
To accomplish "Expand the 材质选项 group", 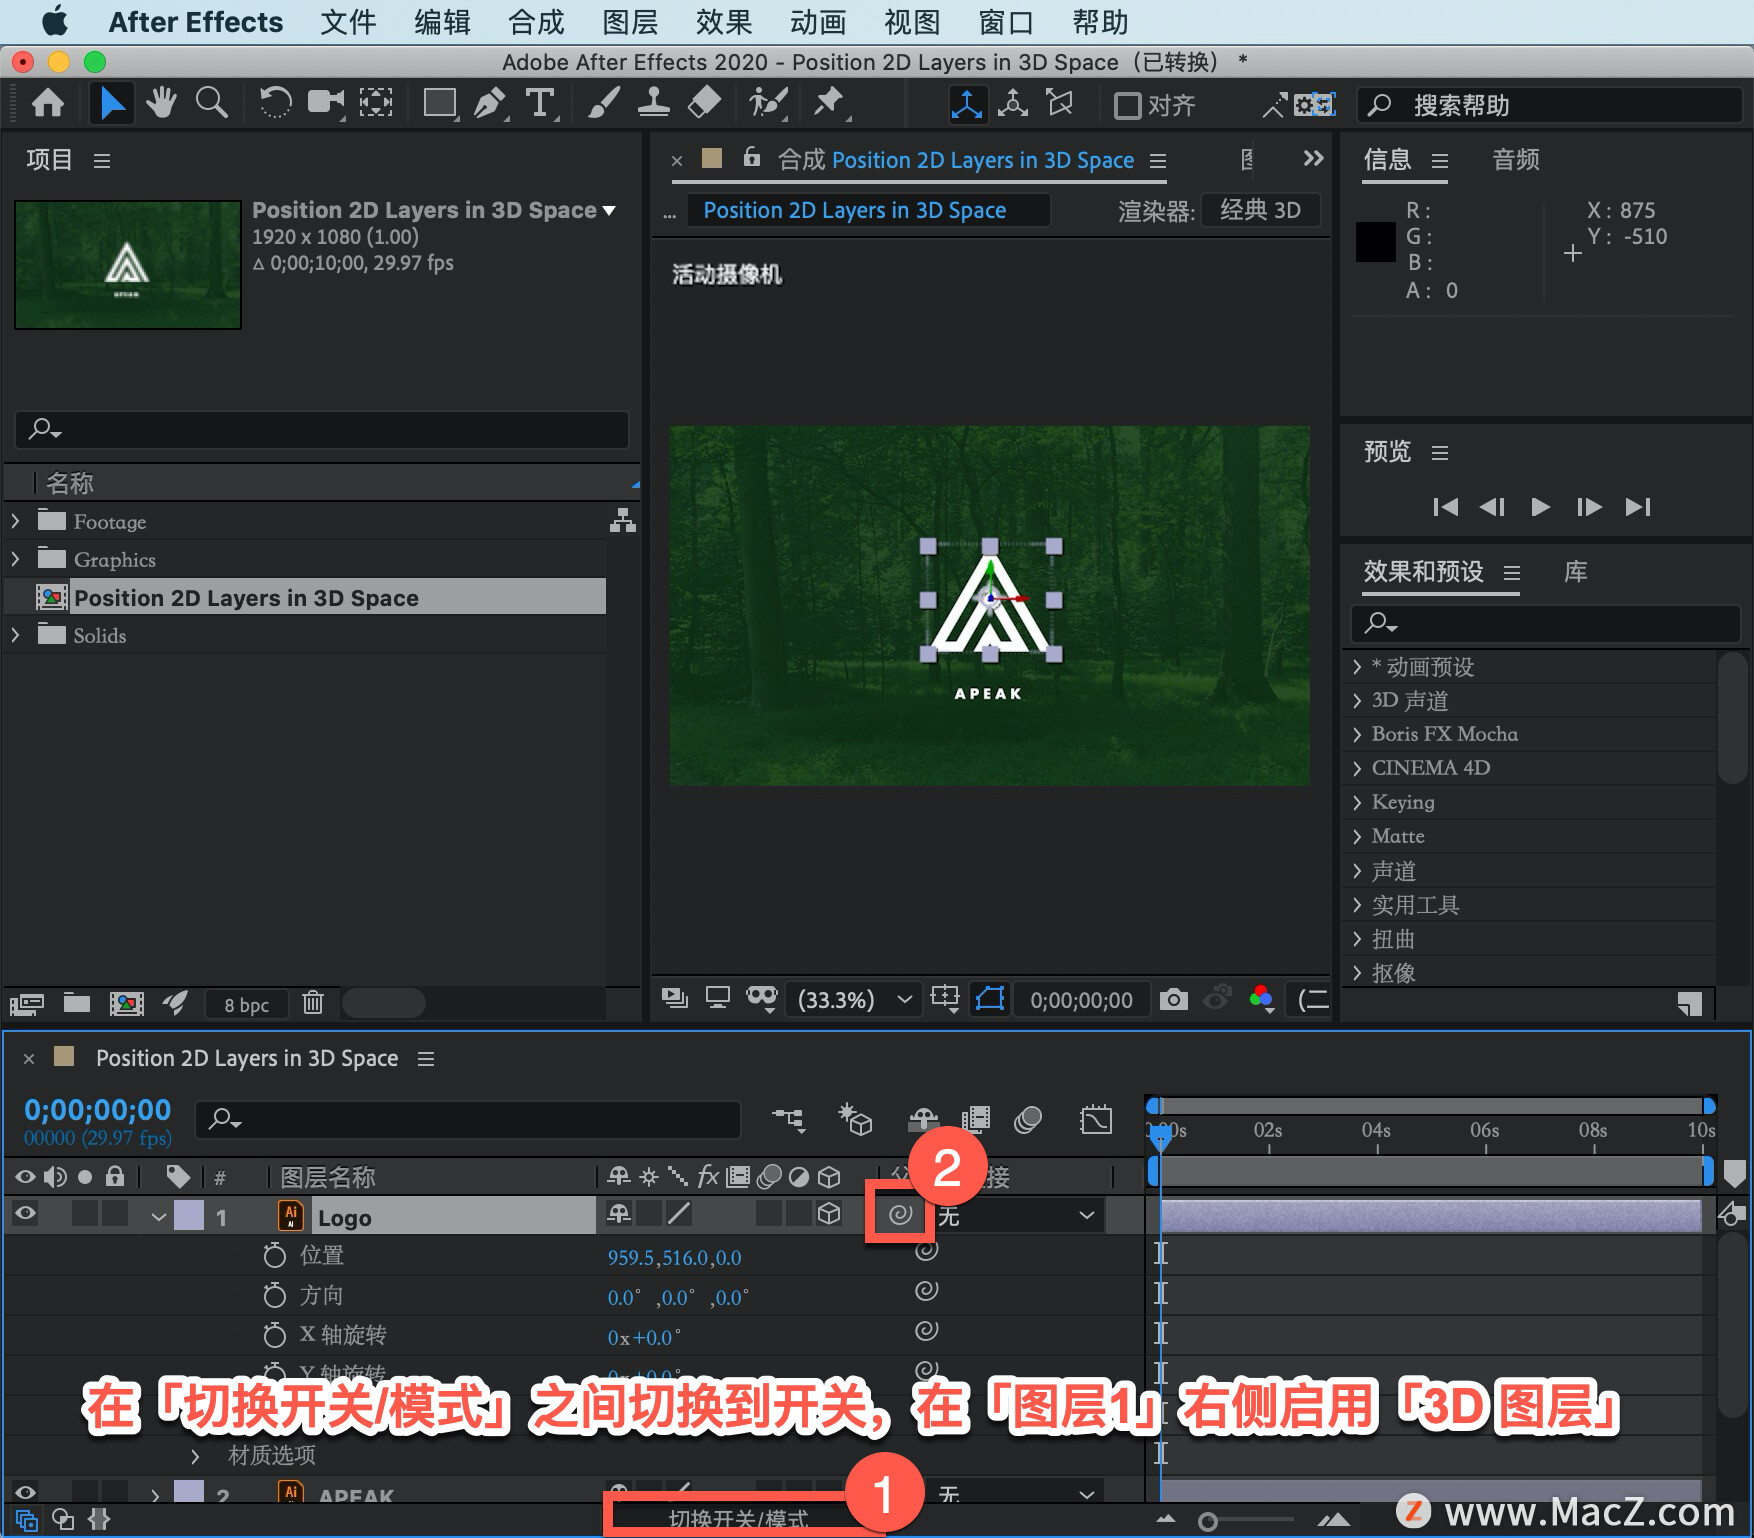I will click(x=195, y=1455).
